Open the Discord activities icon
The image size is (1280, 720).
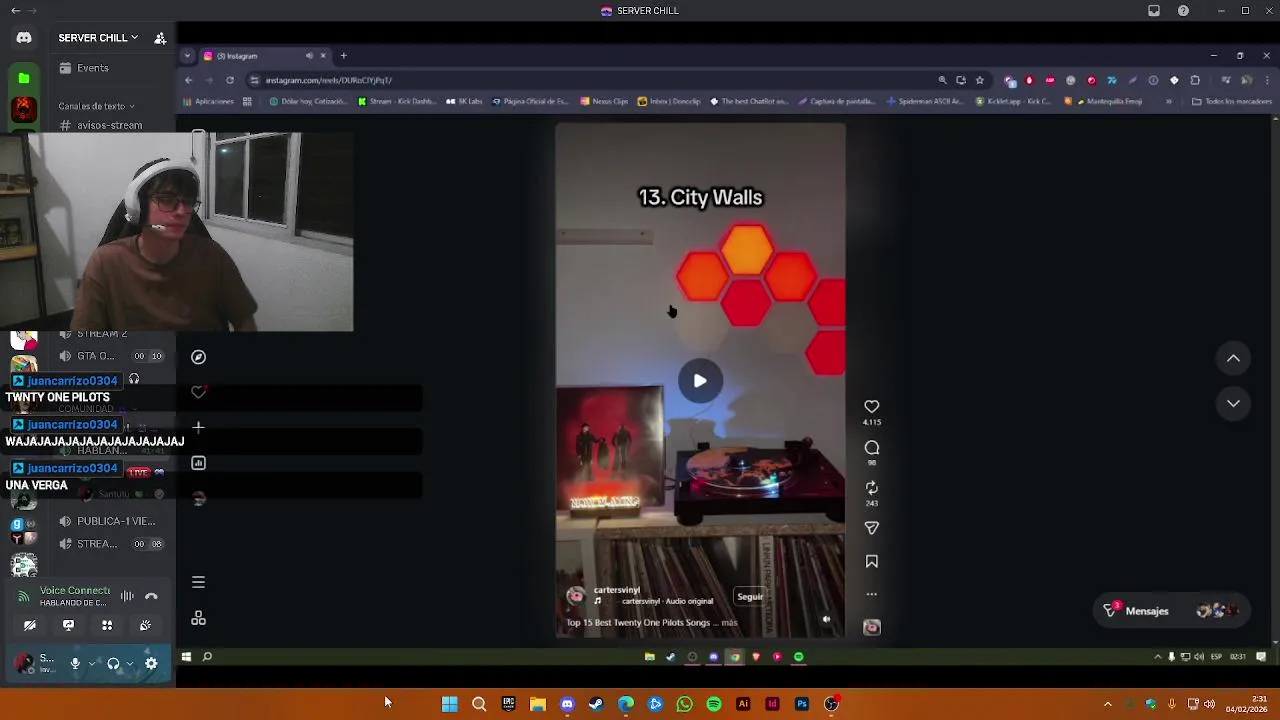point(107,625)
